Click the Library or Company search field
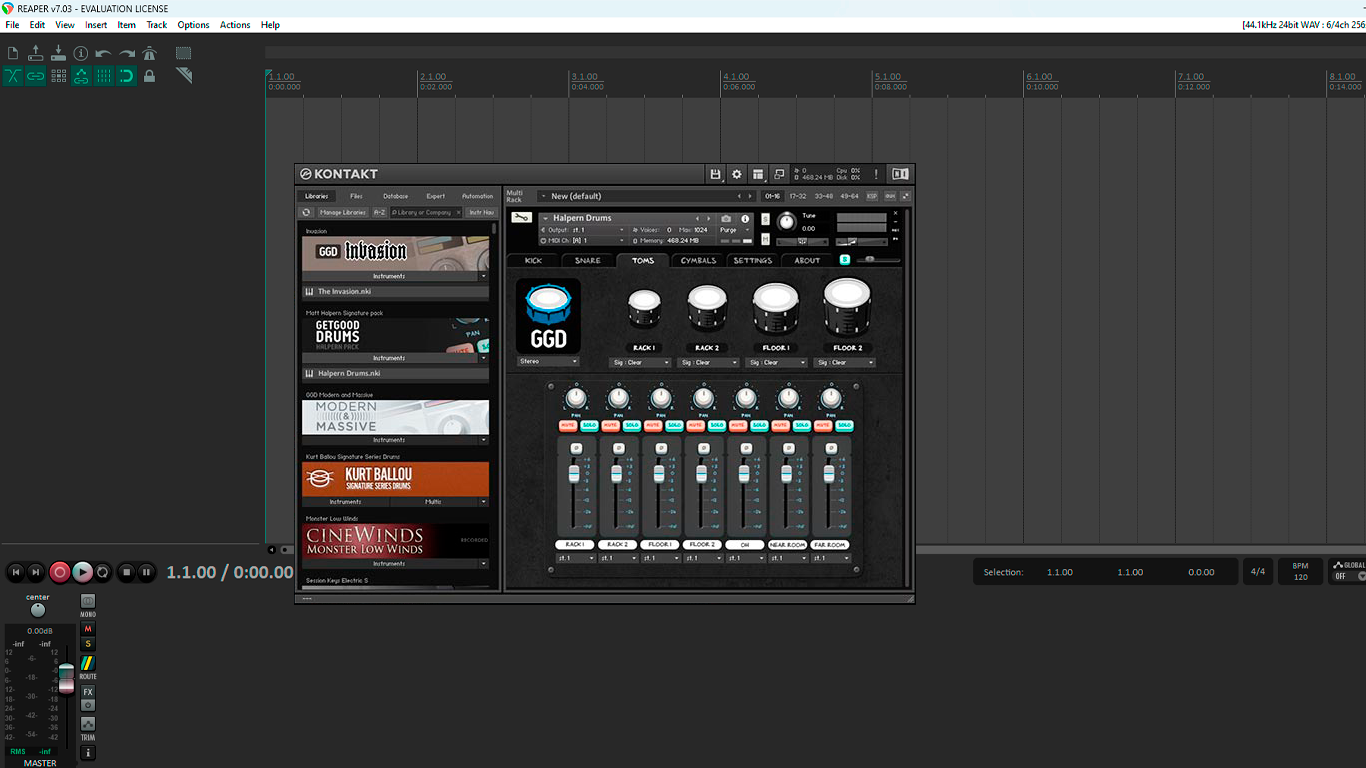This screenshot has width=1366, height=768. point(426,212)
